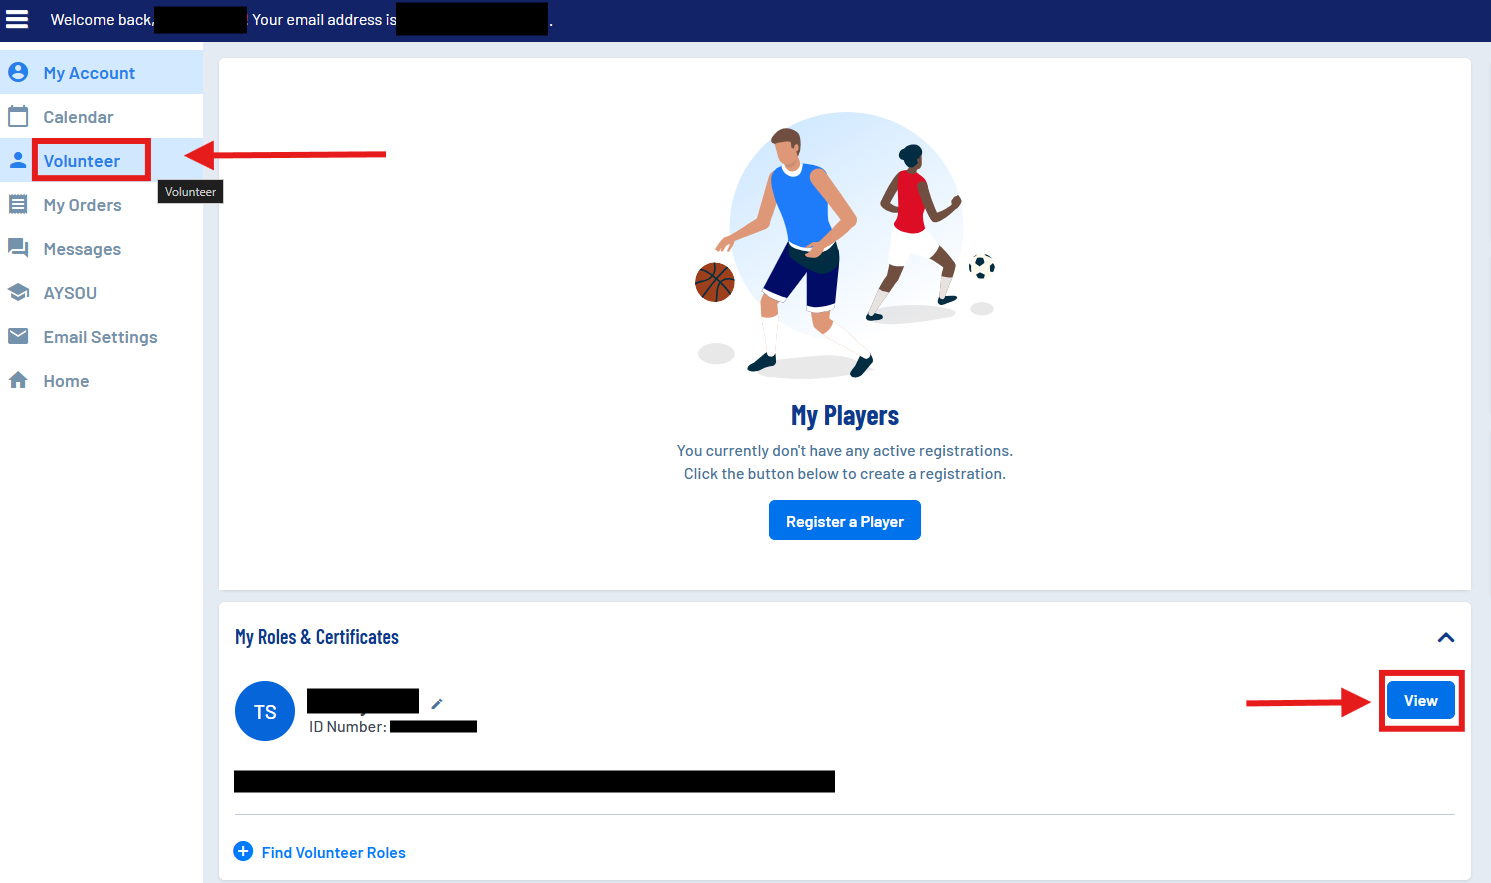Click the TS profile avatar circle
Viewport: 1491px width, 883px height.
(265, 711)
